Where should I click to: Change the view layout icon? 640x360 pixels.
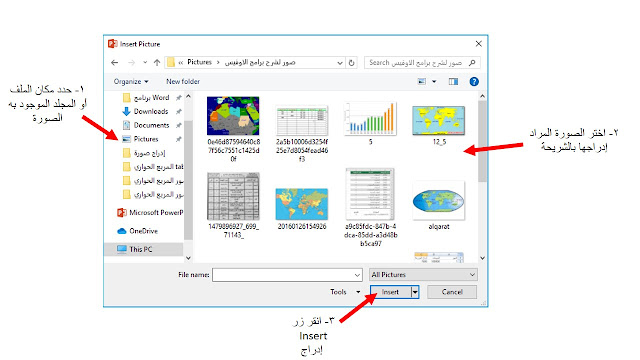click(422, 82)
